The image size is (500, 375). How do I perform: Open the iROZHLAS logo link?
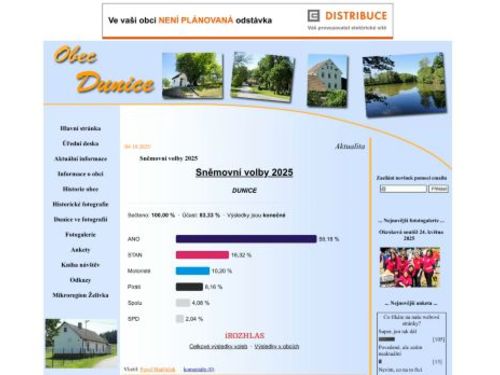(x=244, y=336)
